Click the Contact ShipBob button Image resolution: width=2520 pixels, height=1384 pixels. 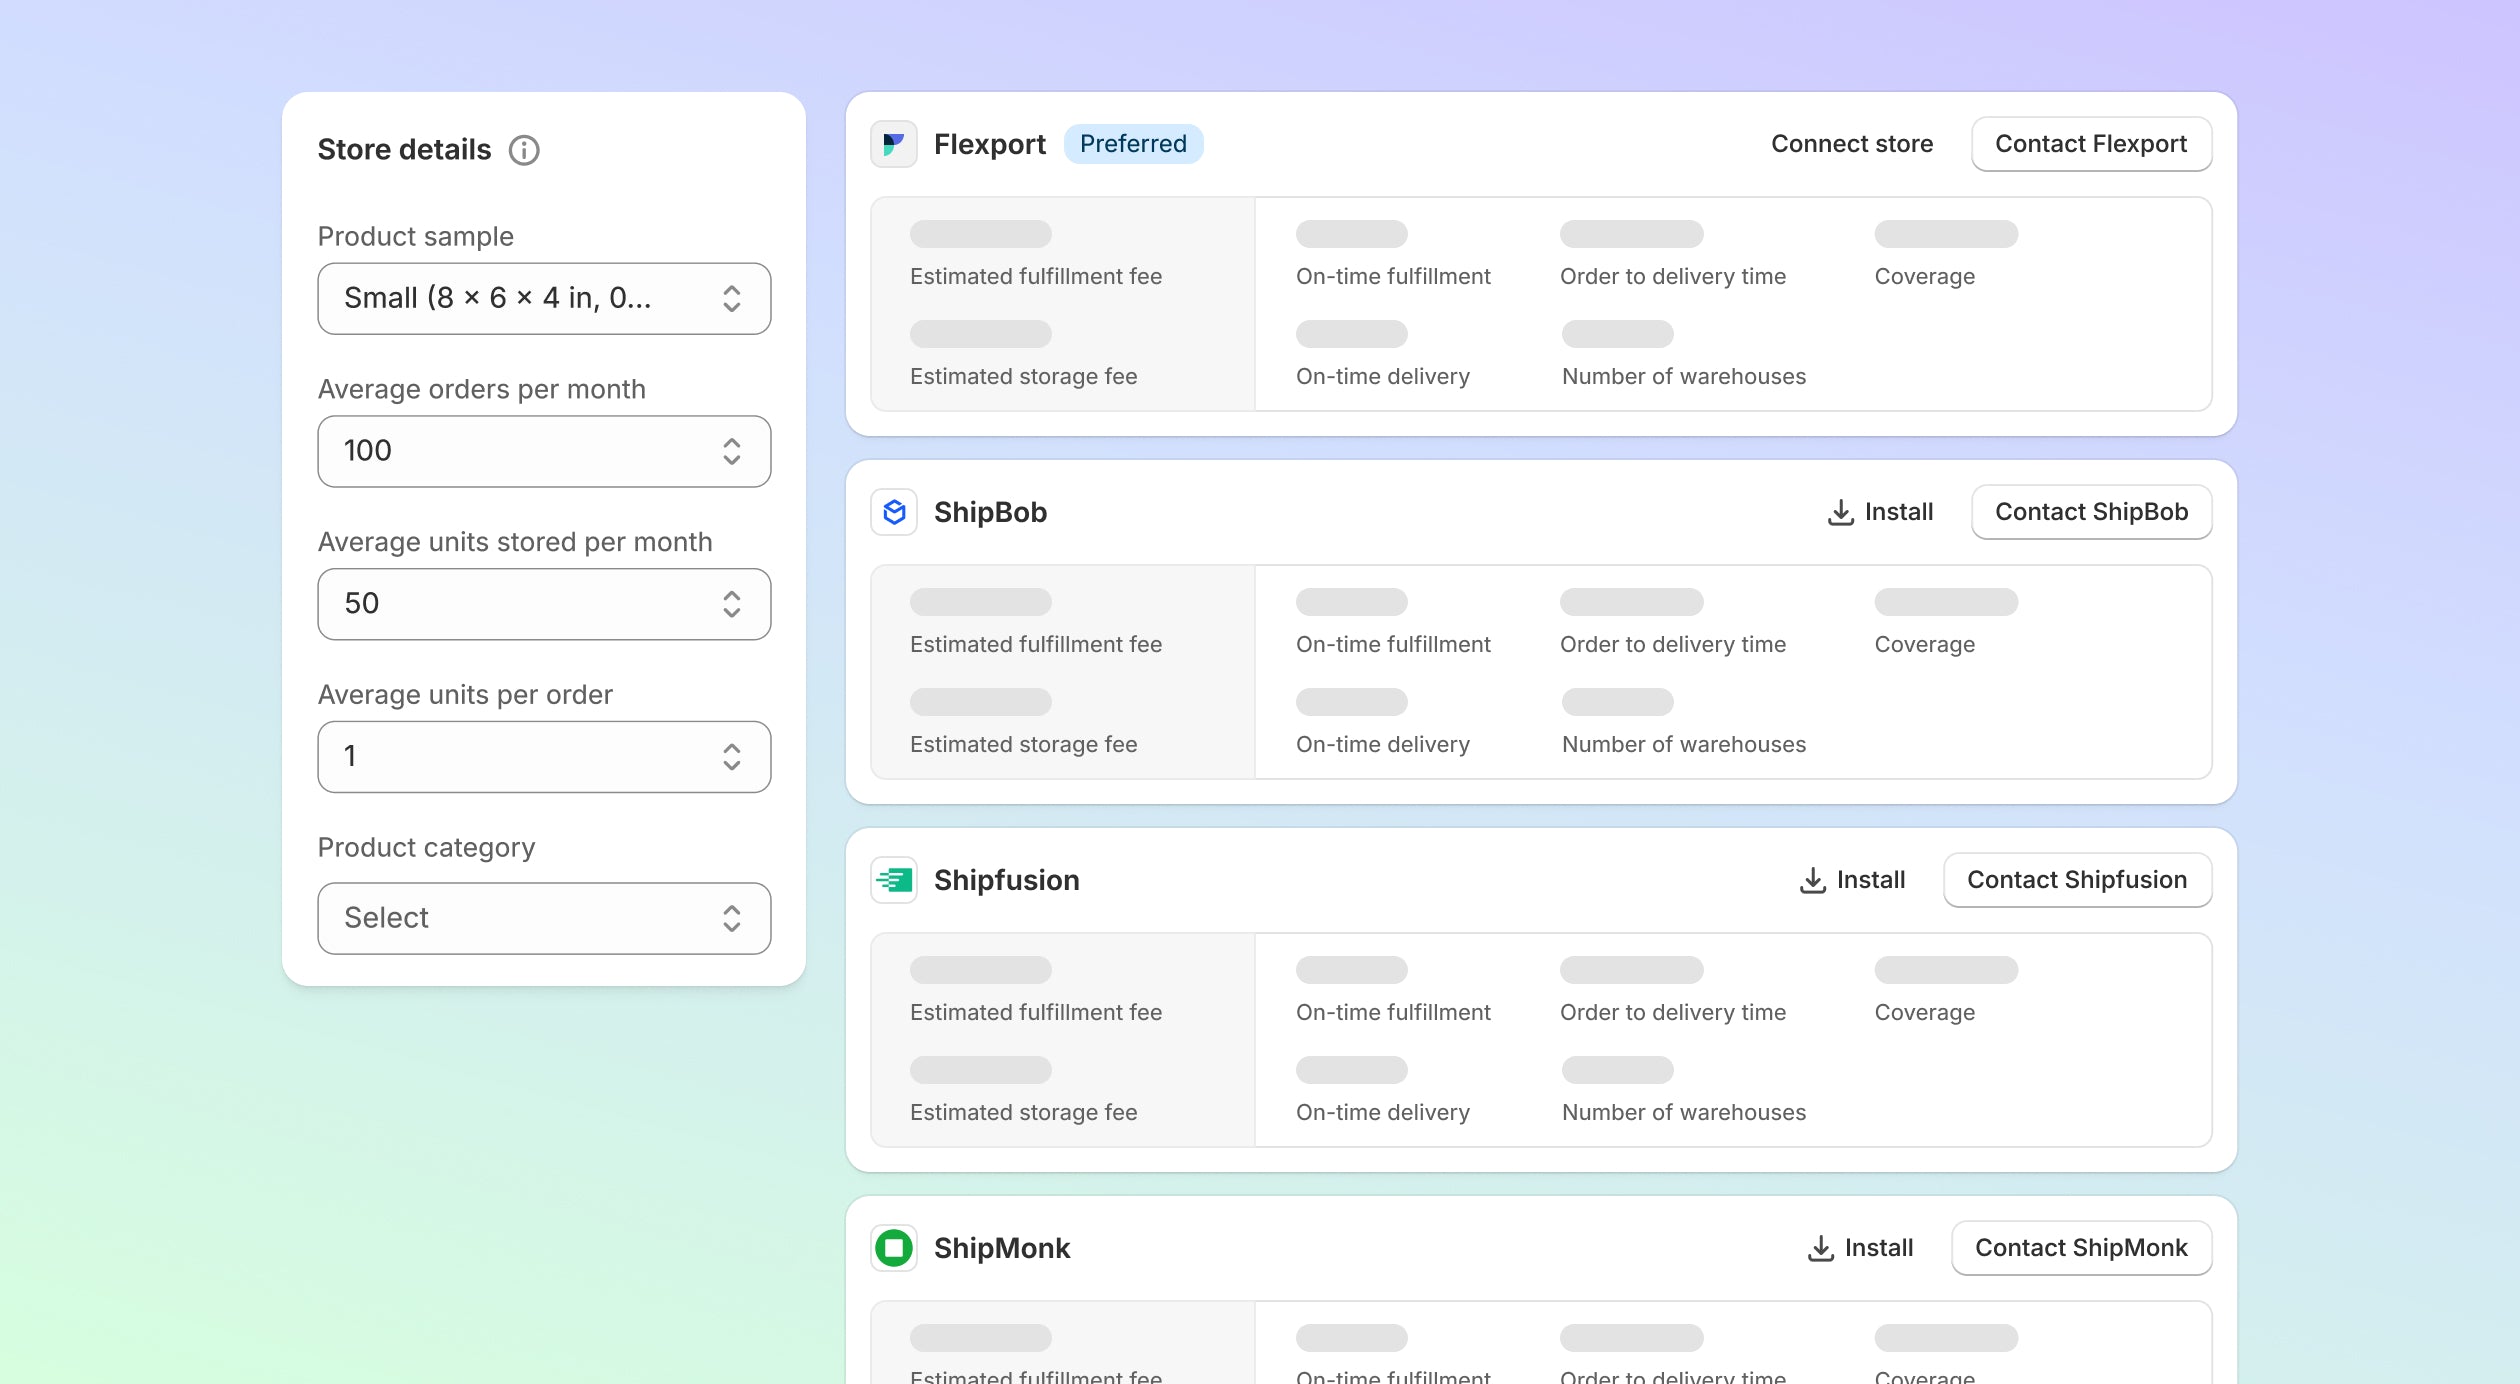pos(2091,512)
